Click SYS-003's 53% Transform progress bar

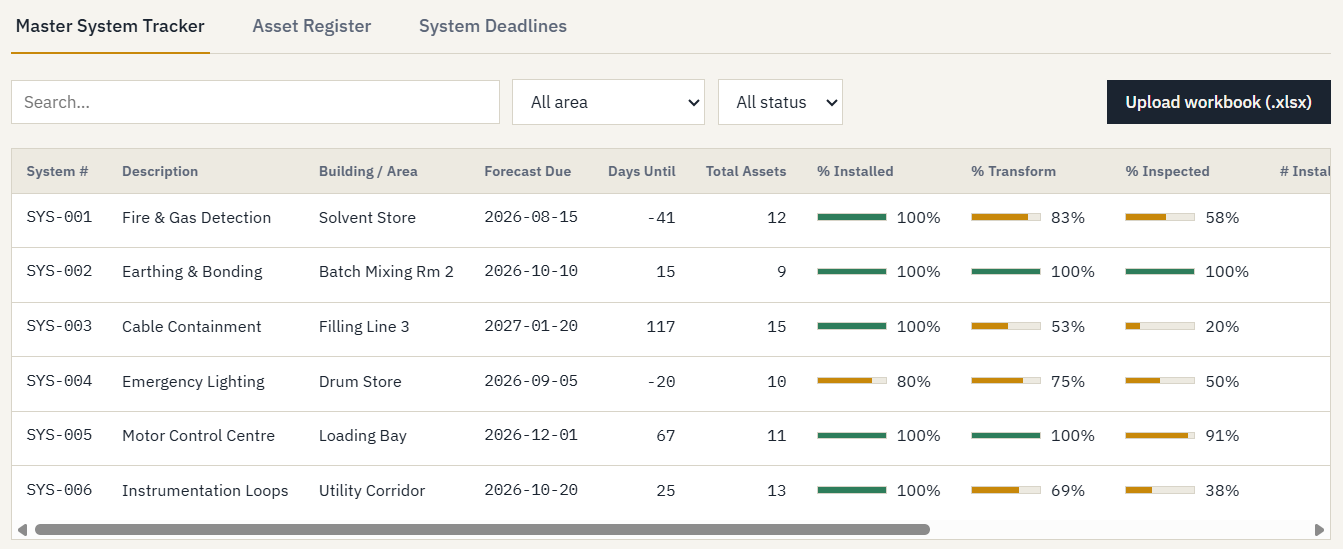[1006, 326]
